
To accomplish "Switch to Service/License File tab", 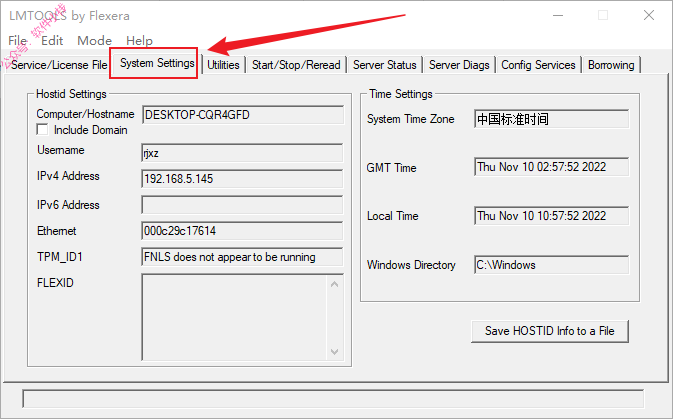I will [59, 65].
